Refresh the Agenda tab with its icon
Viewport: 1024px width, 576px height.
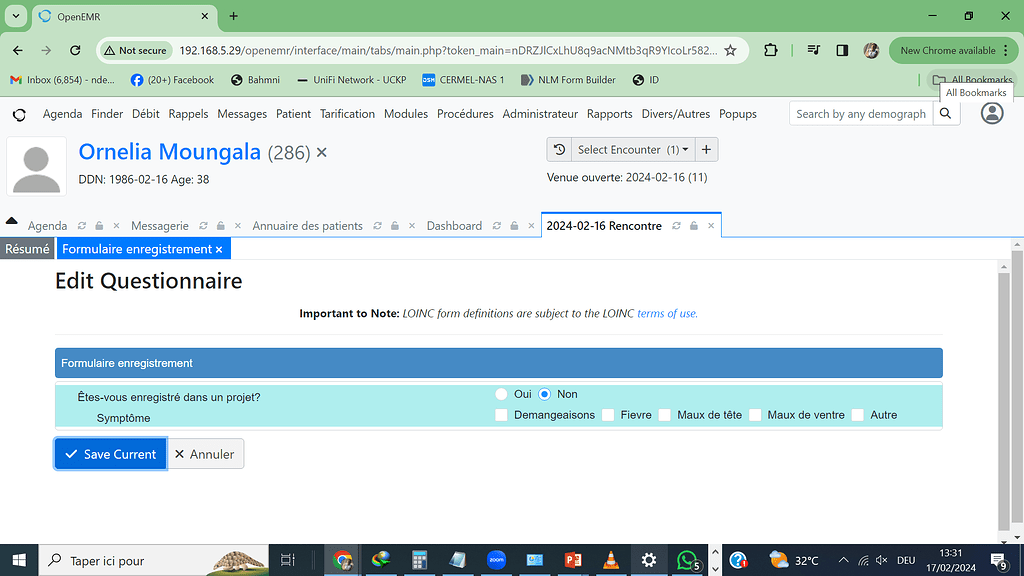point(82,226)
